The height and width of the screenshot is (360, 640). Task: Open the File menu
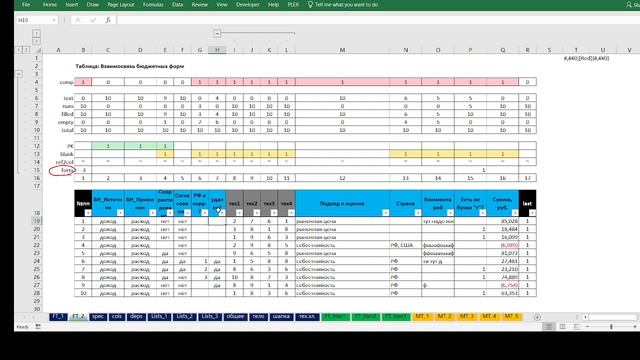tap(26, 4)
